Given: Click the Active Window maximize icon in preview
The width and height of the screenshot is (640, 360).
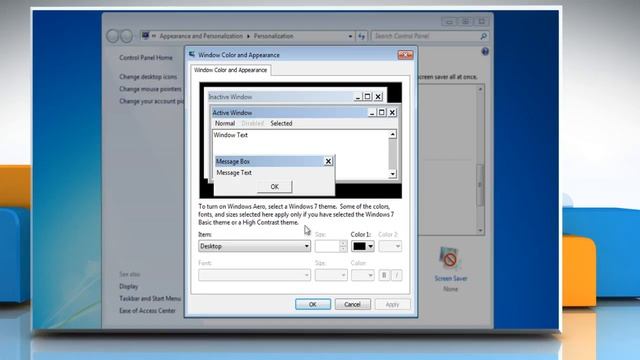Looking at the screenshot, I should [x=382, y=112].
